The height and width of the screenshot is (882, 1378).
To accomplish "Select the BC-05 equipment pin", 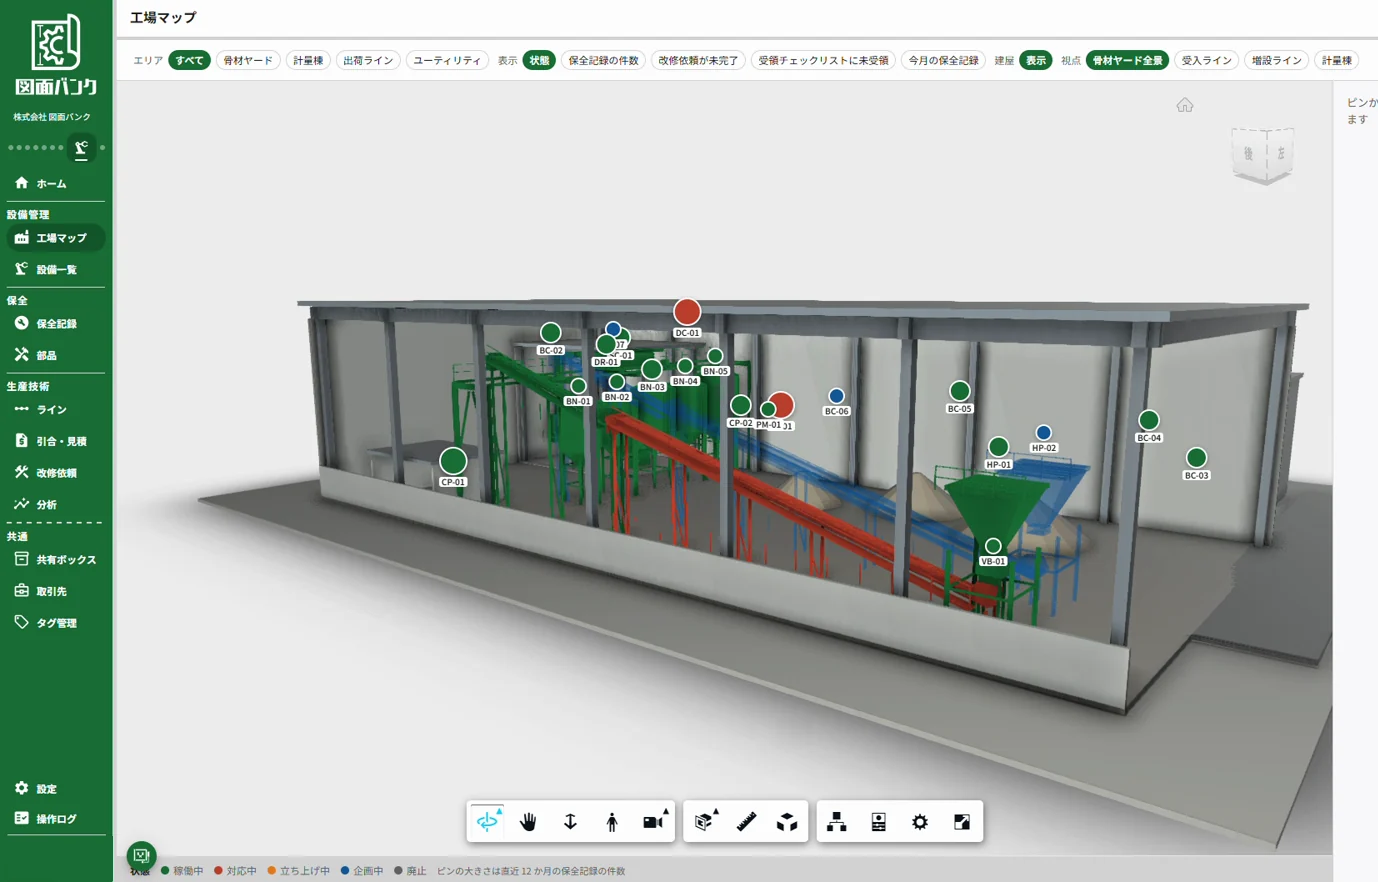I will coord(960,391).
